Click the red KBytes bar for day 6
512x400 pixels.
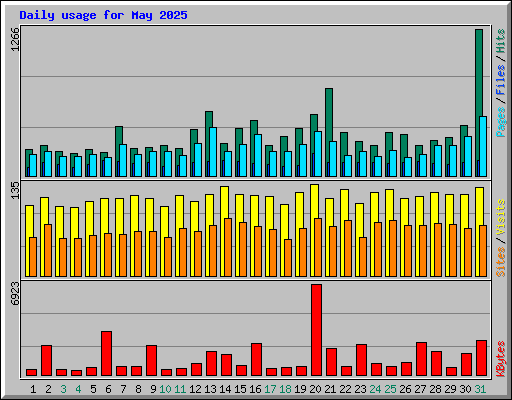tap(106, 353)
